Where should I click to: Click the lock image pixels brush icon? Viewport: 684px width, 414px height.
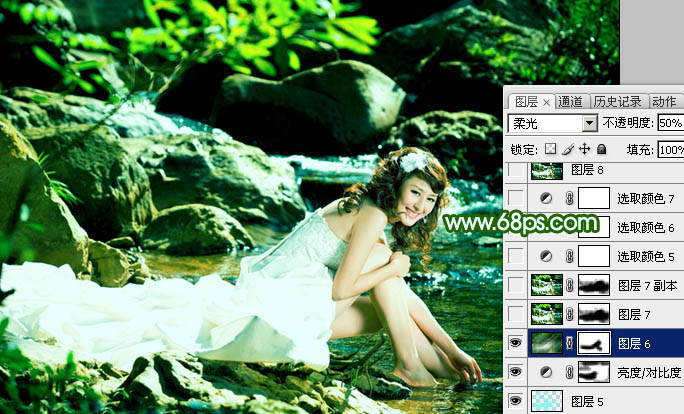pyautogui.click(x=566, y=149)
